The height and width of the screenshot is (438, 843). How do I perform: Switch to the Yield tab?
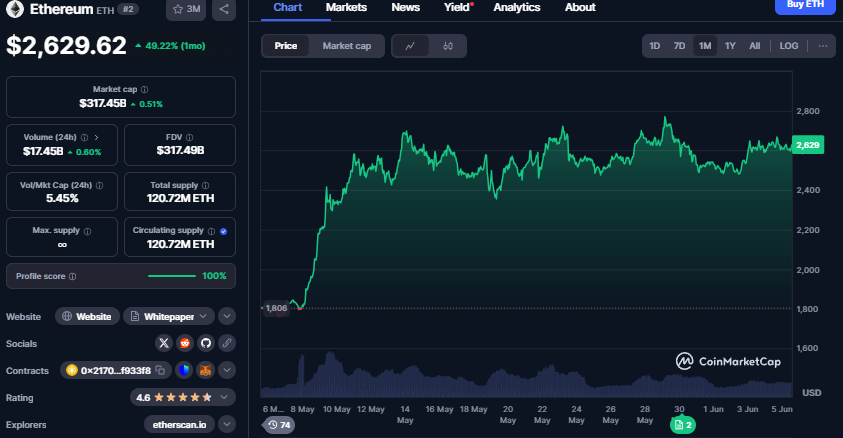pos(456,8)
